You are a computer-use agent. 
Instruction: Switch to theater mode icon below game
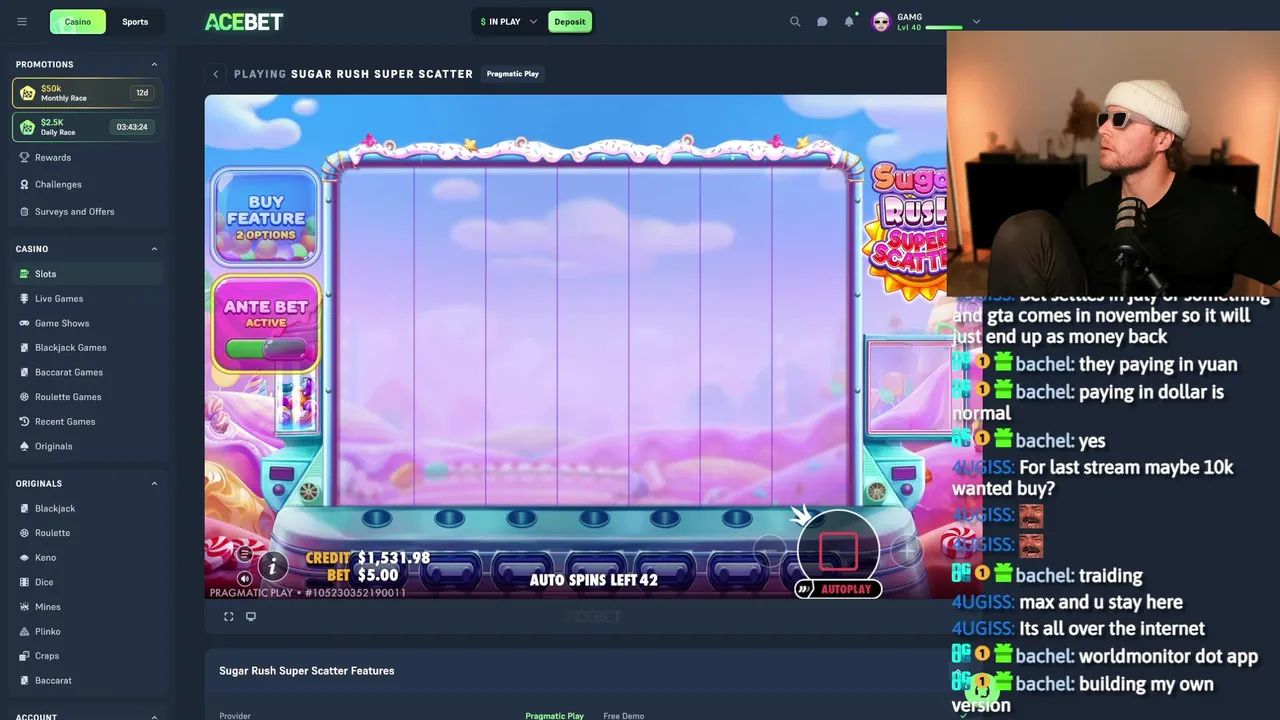click(251, 617)
